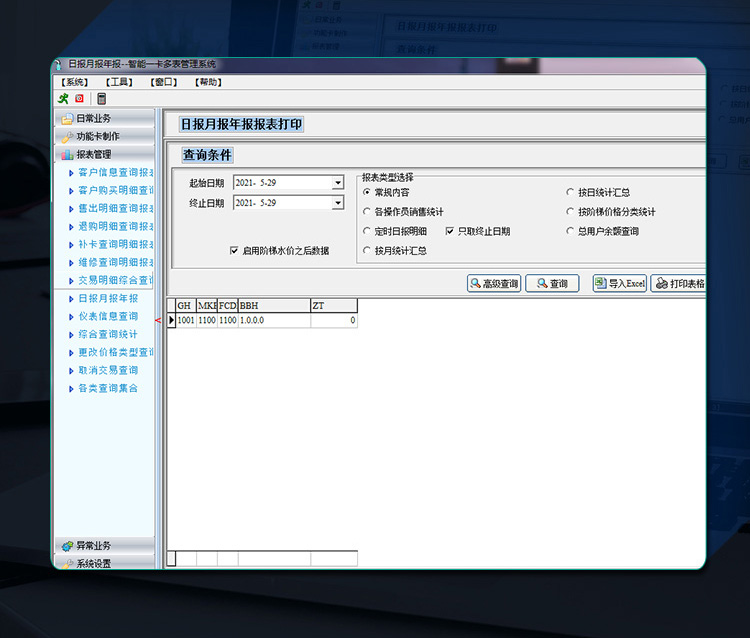Image resolution: width=750 pixels, height=638 pixels.
Task: Open the 起始日期 date dropdown
Action: 338,182
